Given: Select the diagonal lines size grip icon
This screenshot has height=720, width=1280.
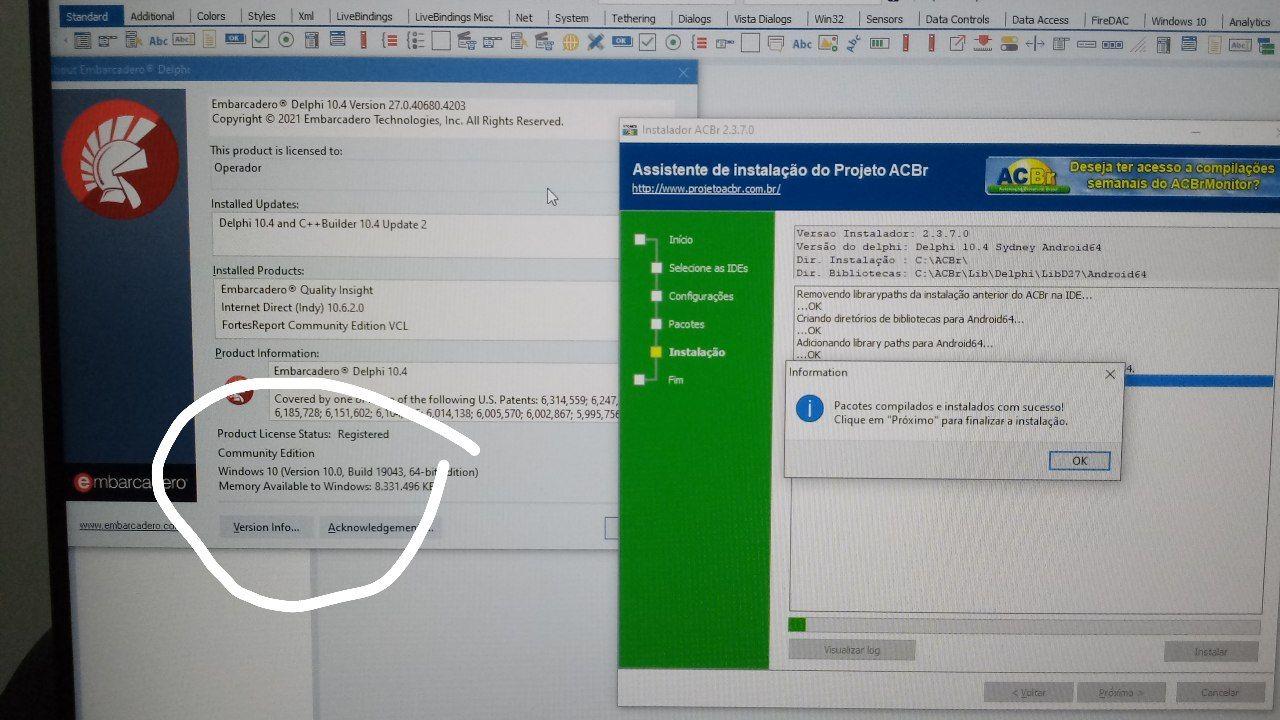Looking at the screenshot, I should coord(1139,43).
